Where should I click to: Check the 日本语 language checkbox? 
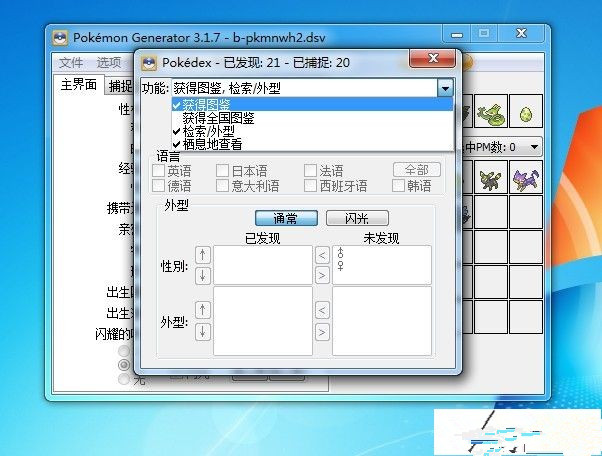(222, 170)
